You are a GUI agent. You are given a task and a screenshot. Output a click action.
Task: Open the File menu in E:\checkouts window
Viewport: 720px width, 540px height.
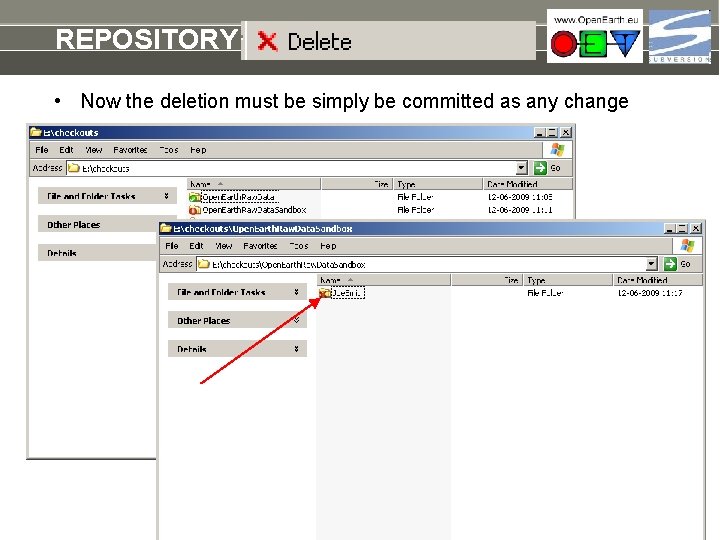pyautogui.click(x=41, y=150)
